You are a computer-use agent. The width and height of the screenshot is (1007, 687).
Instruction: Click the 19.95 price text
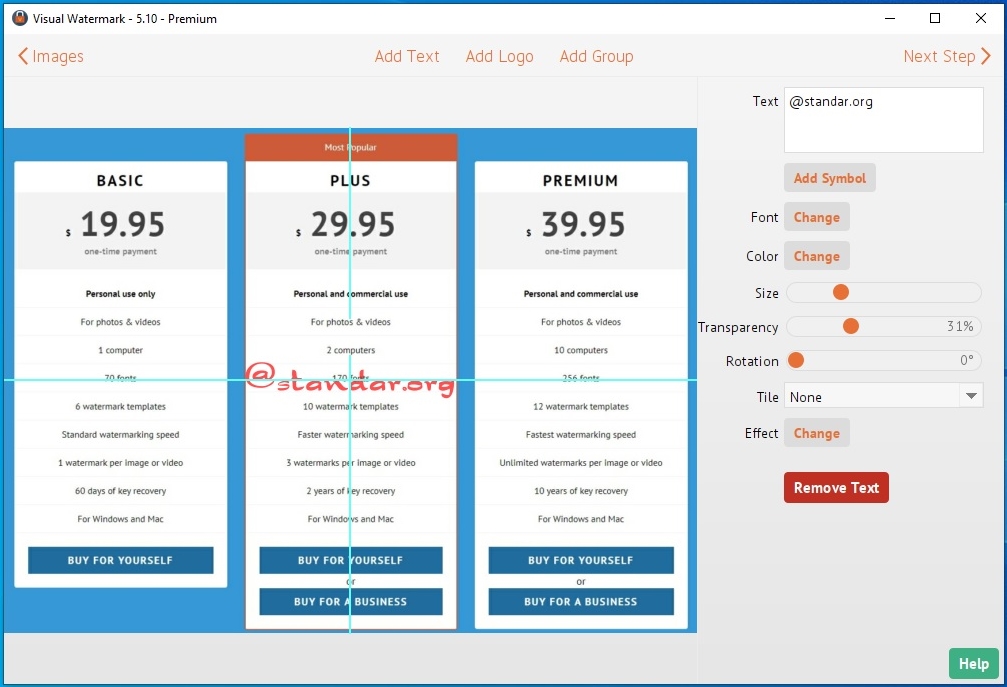tap(122, 225)
